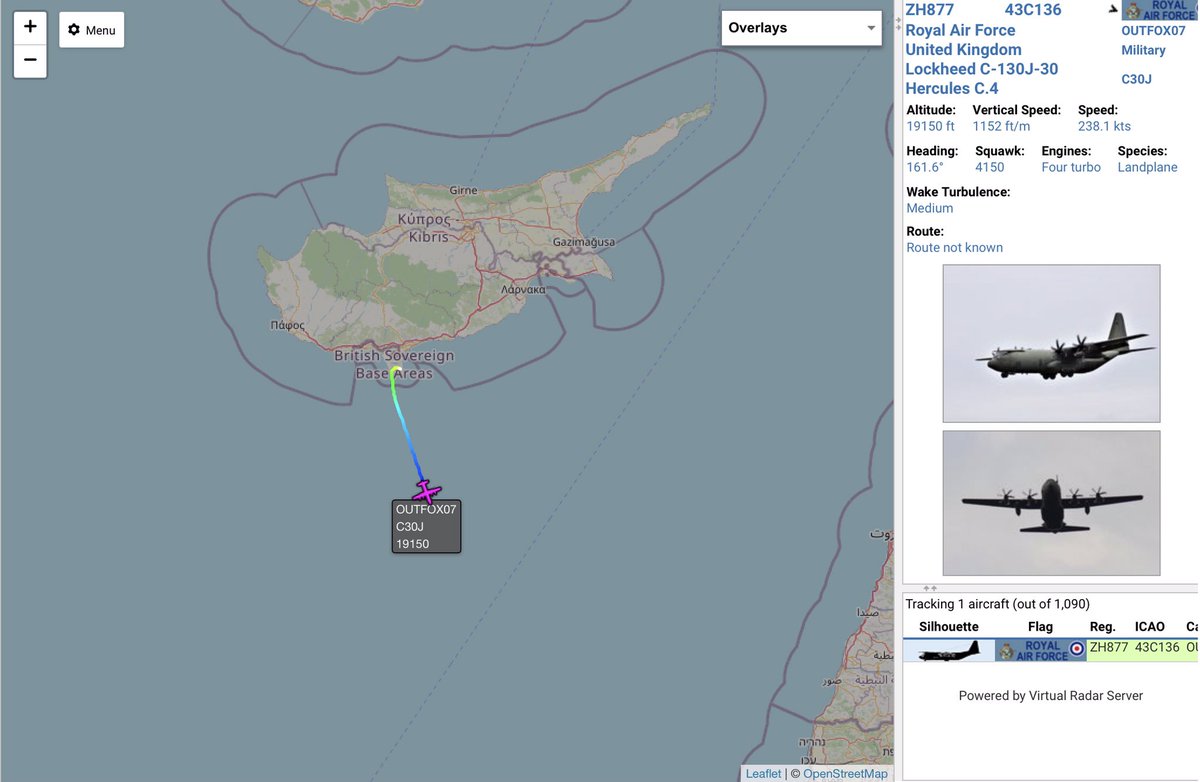Open the side-view Hercules photo
Viewport: 1200px width, 782px height.
(x=1051, y=343)
